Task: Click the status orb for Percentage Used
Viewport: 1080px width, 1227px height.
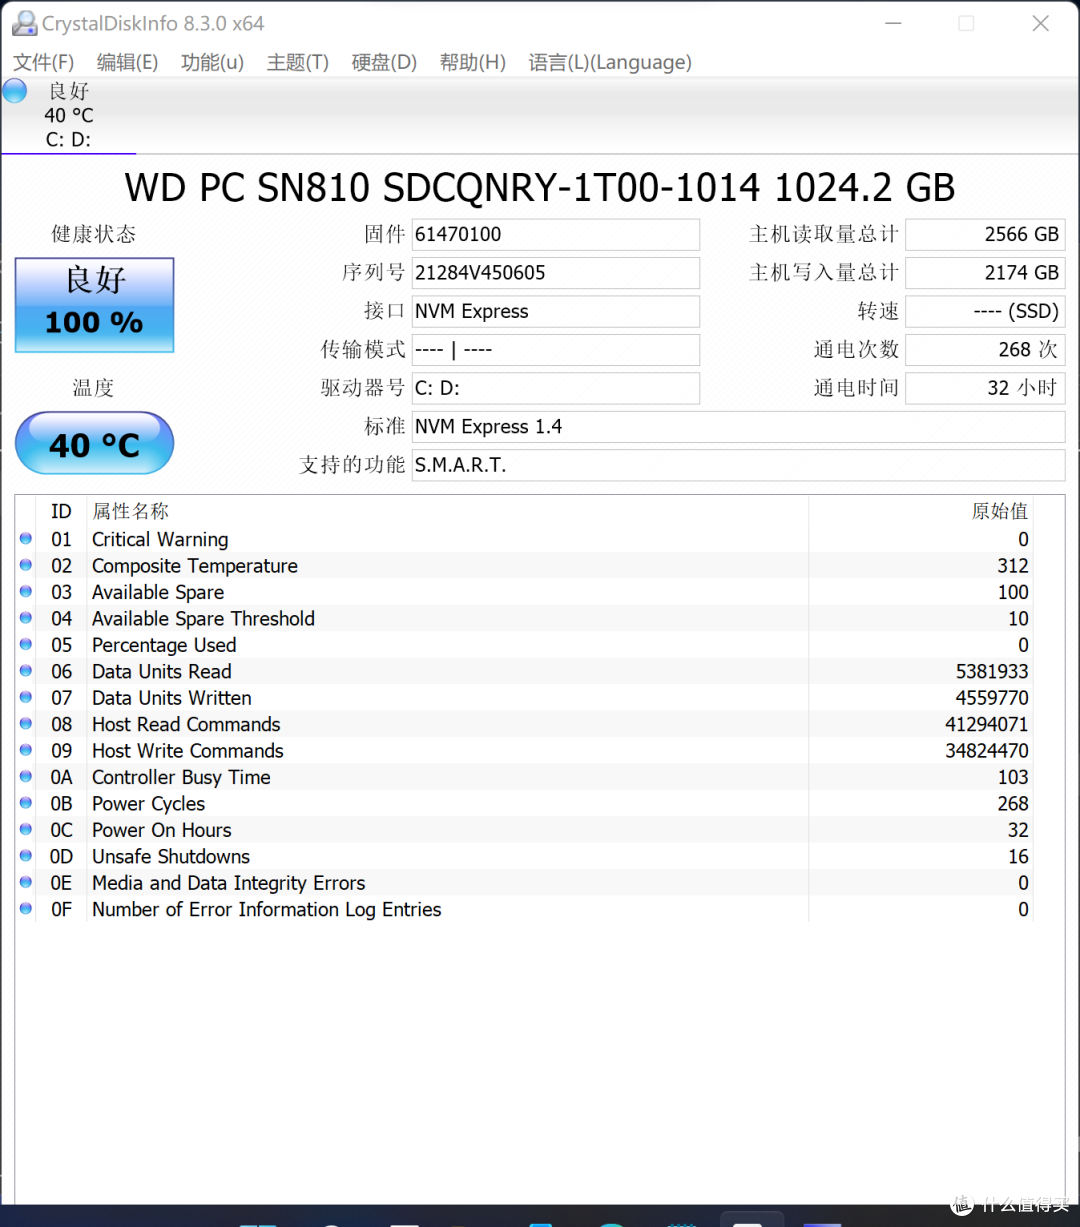Action: click(26, 645)
